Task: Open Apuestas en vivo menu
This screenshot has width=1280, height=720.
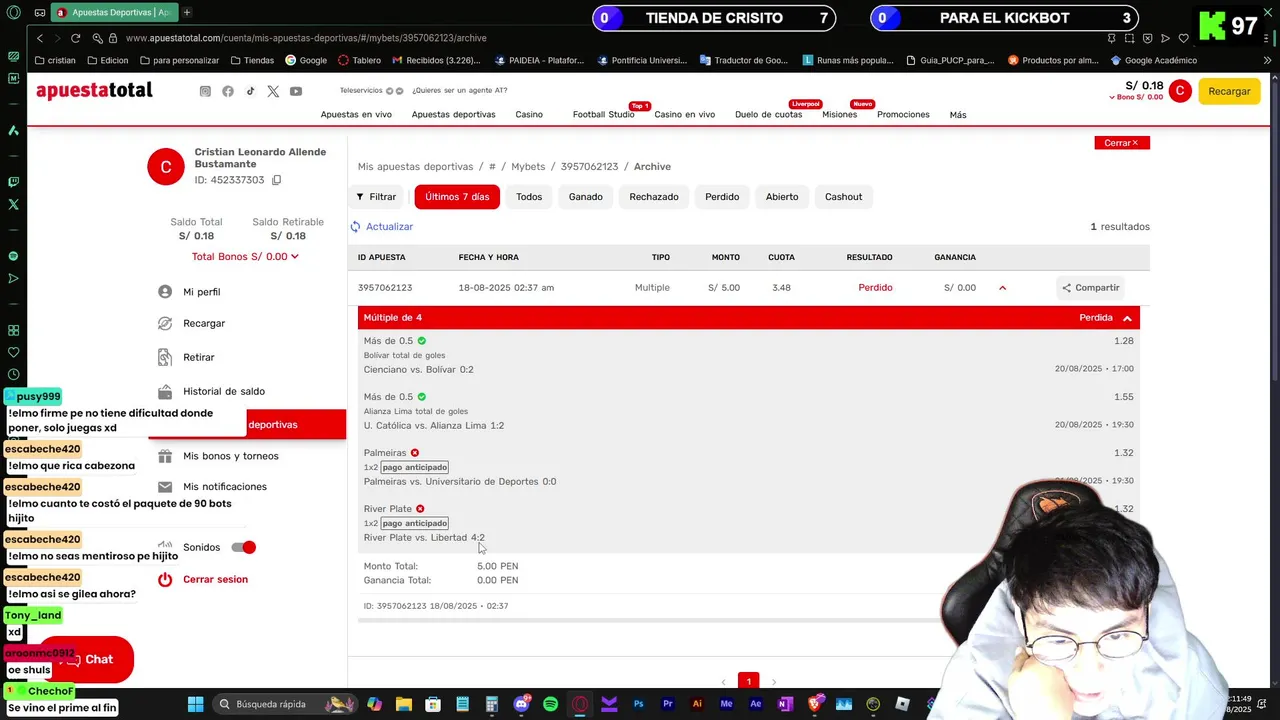Action: tap(356, 114)
